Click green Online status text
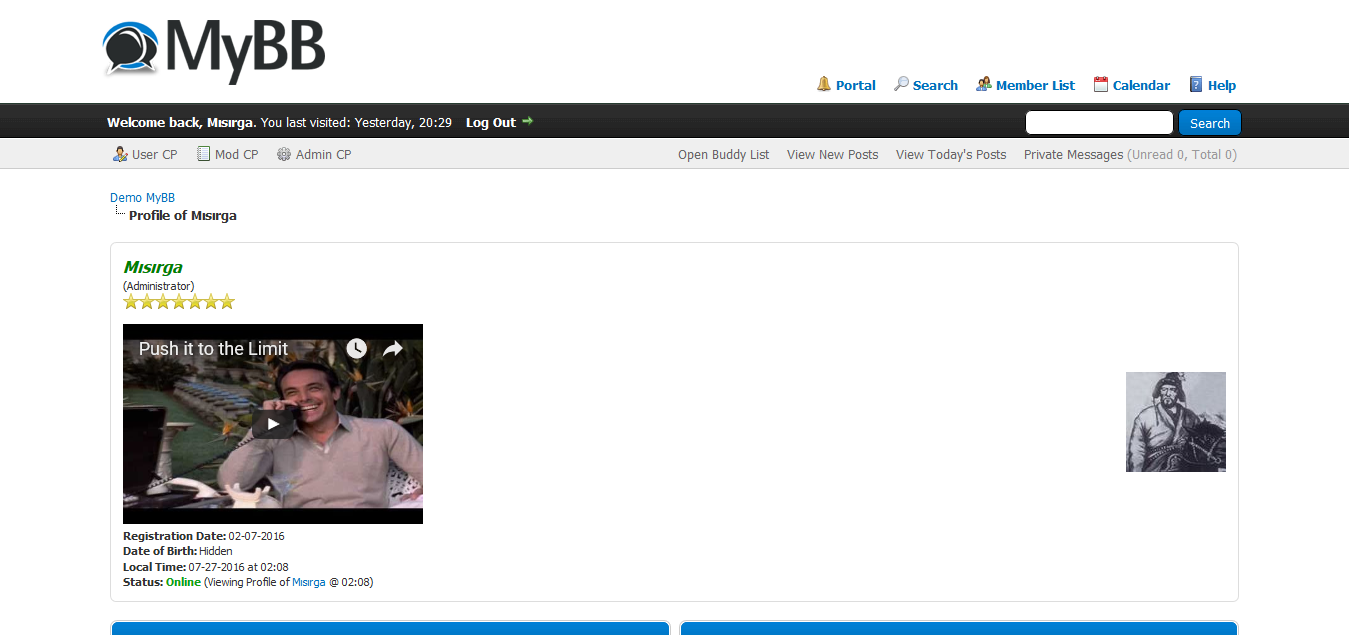Screen dimensions: 1349x635 183,582
